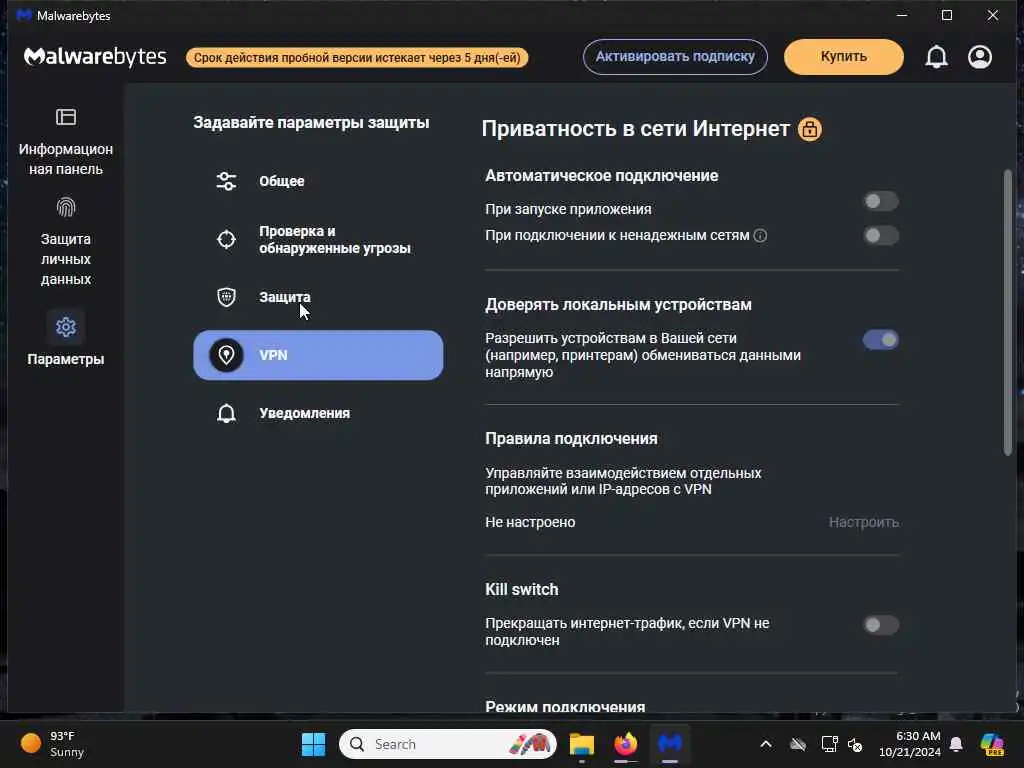1024x768 pixels.
Task: Click the Malwarebytes logo in header
Action: (95, 57)
